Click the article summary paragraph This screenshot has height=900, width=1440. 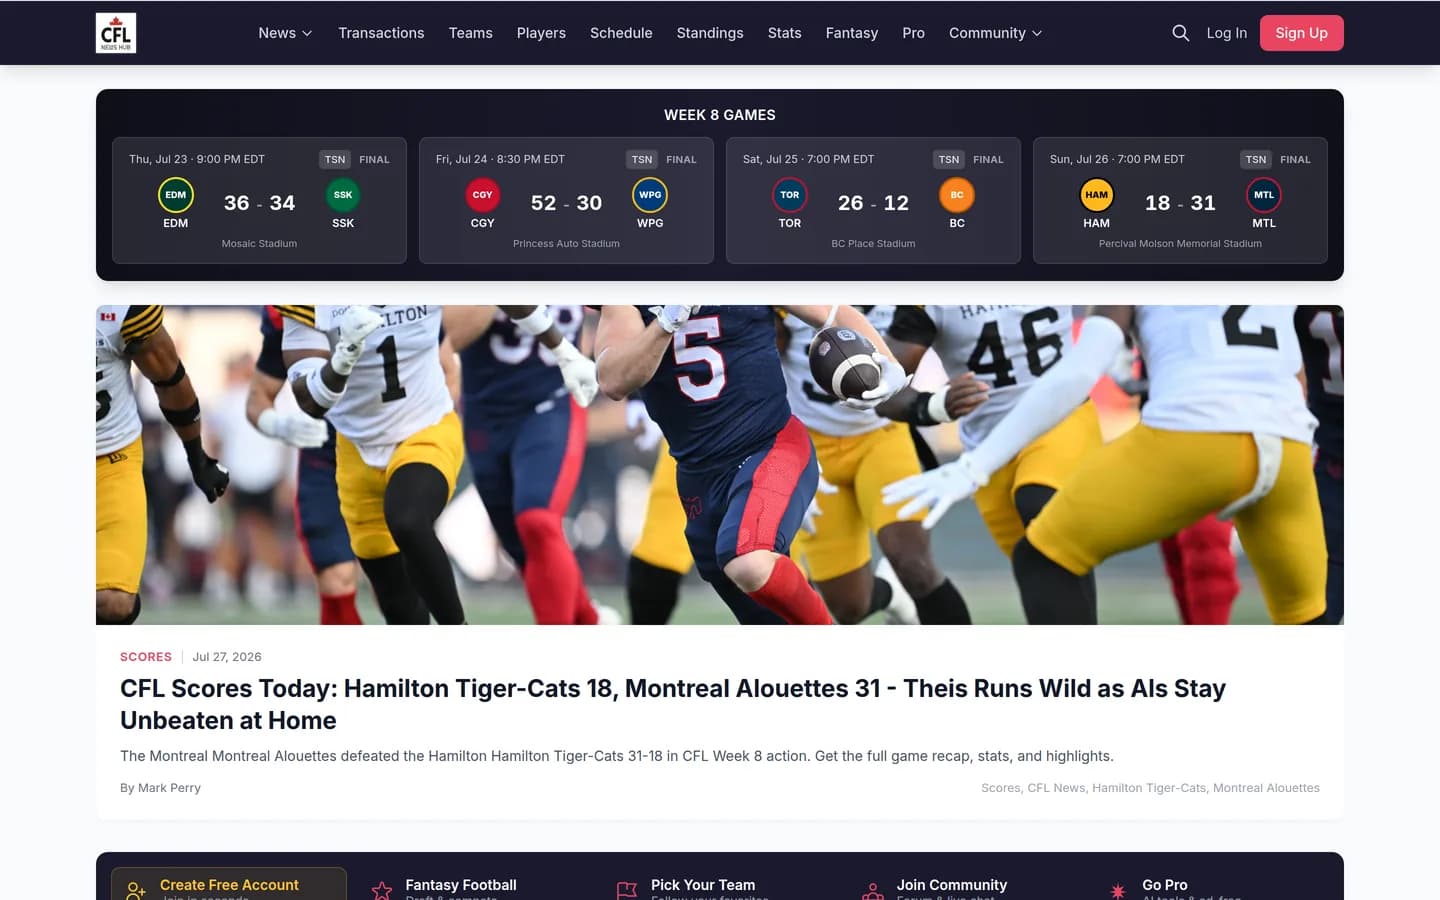tap(617, 756)
